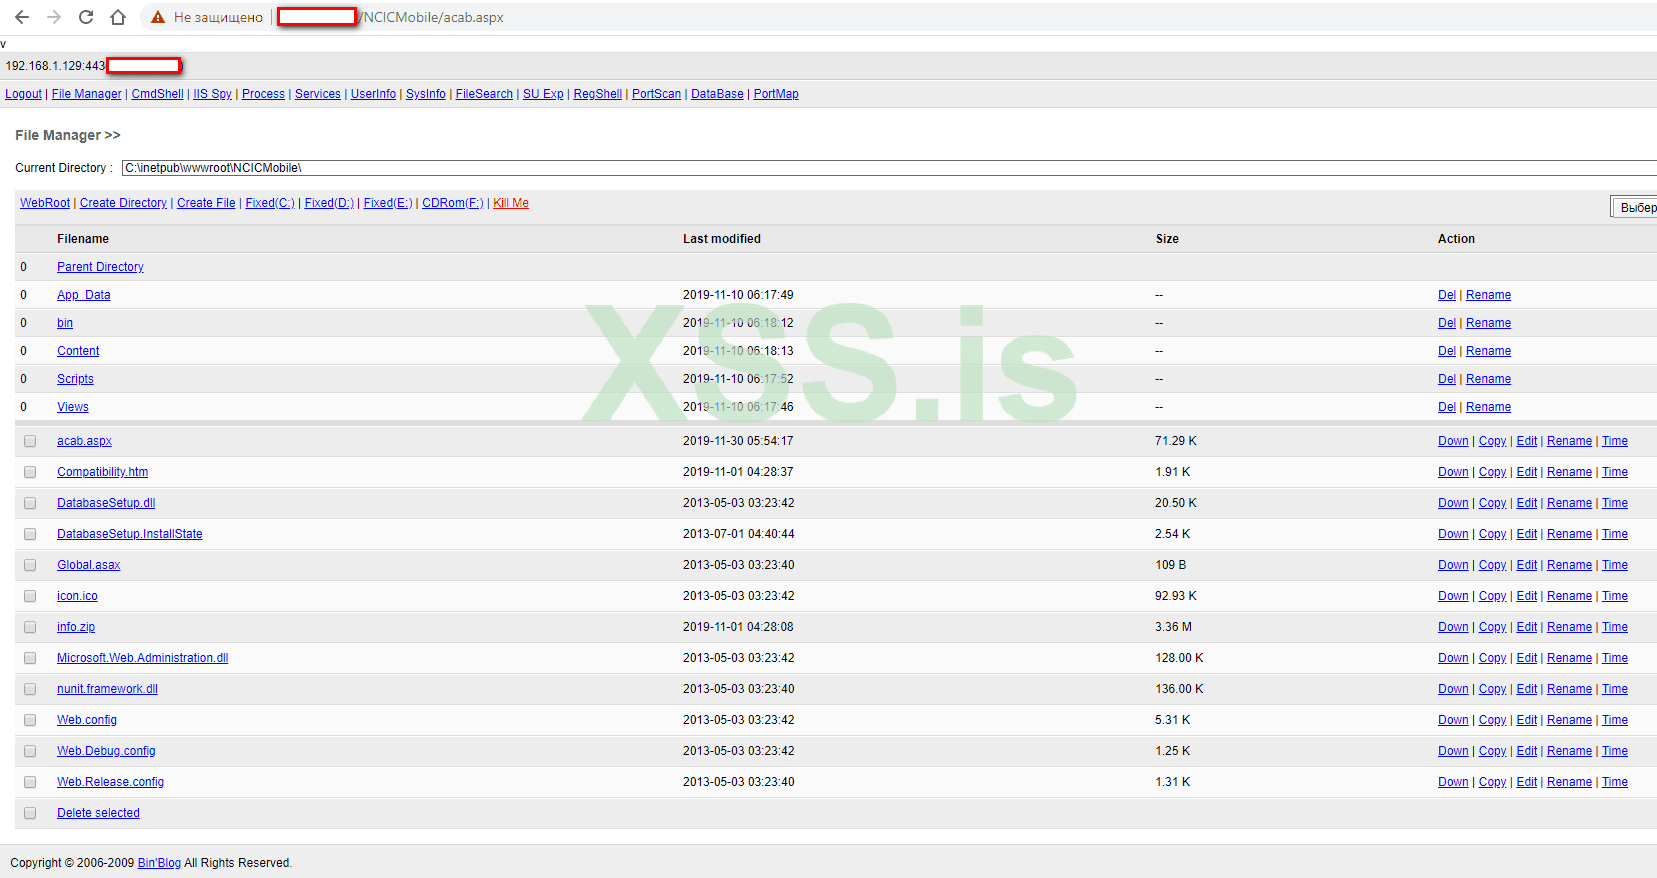
Task: Open the Bin'Blog footer link
Action: (x=159, y=863)
